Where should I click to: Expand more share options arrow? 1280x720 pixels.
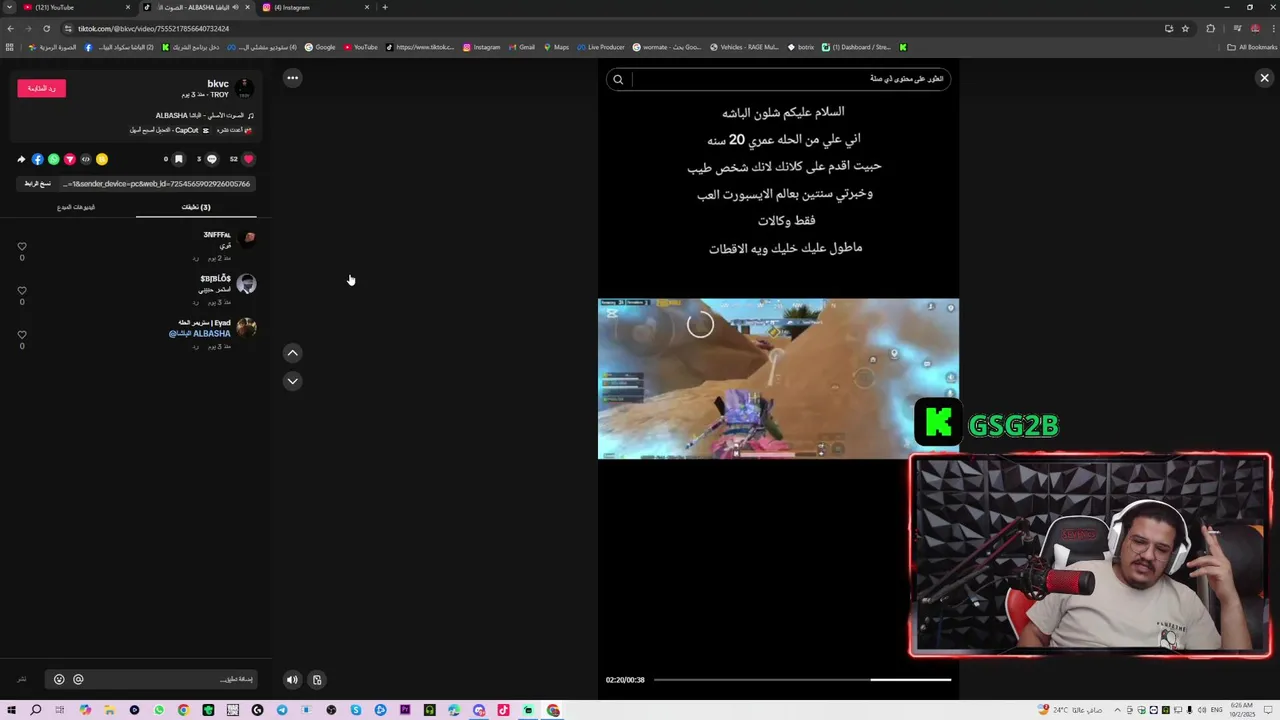[21, 159]
